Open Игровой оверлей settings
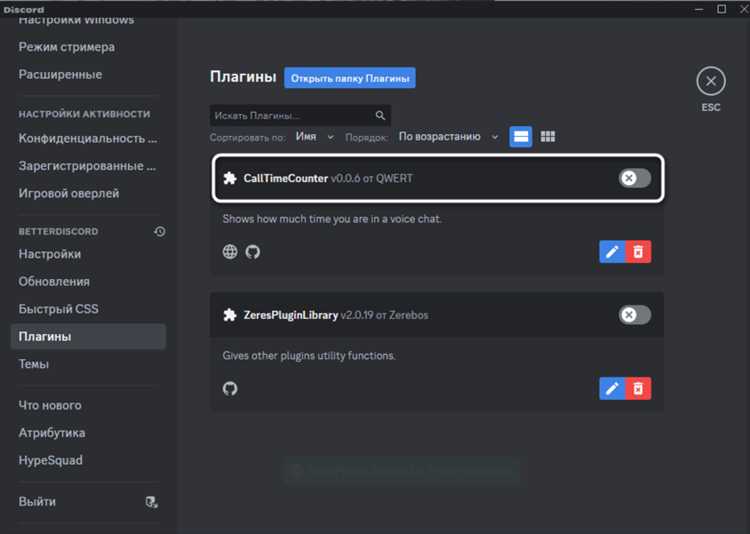This screenshot has width=750, height=534. (x=69, y=193)
